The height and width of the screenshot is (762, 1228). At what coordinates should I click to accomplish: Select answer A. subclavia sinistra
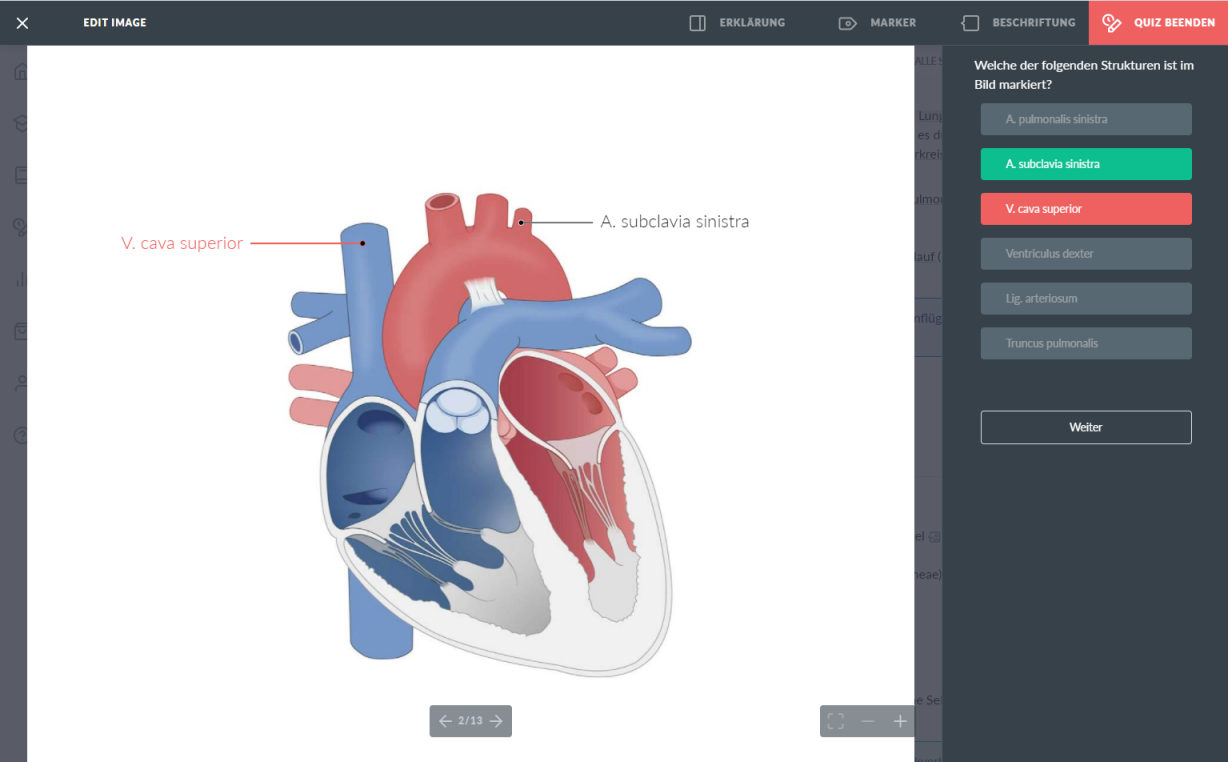click(1085, 164)
